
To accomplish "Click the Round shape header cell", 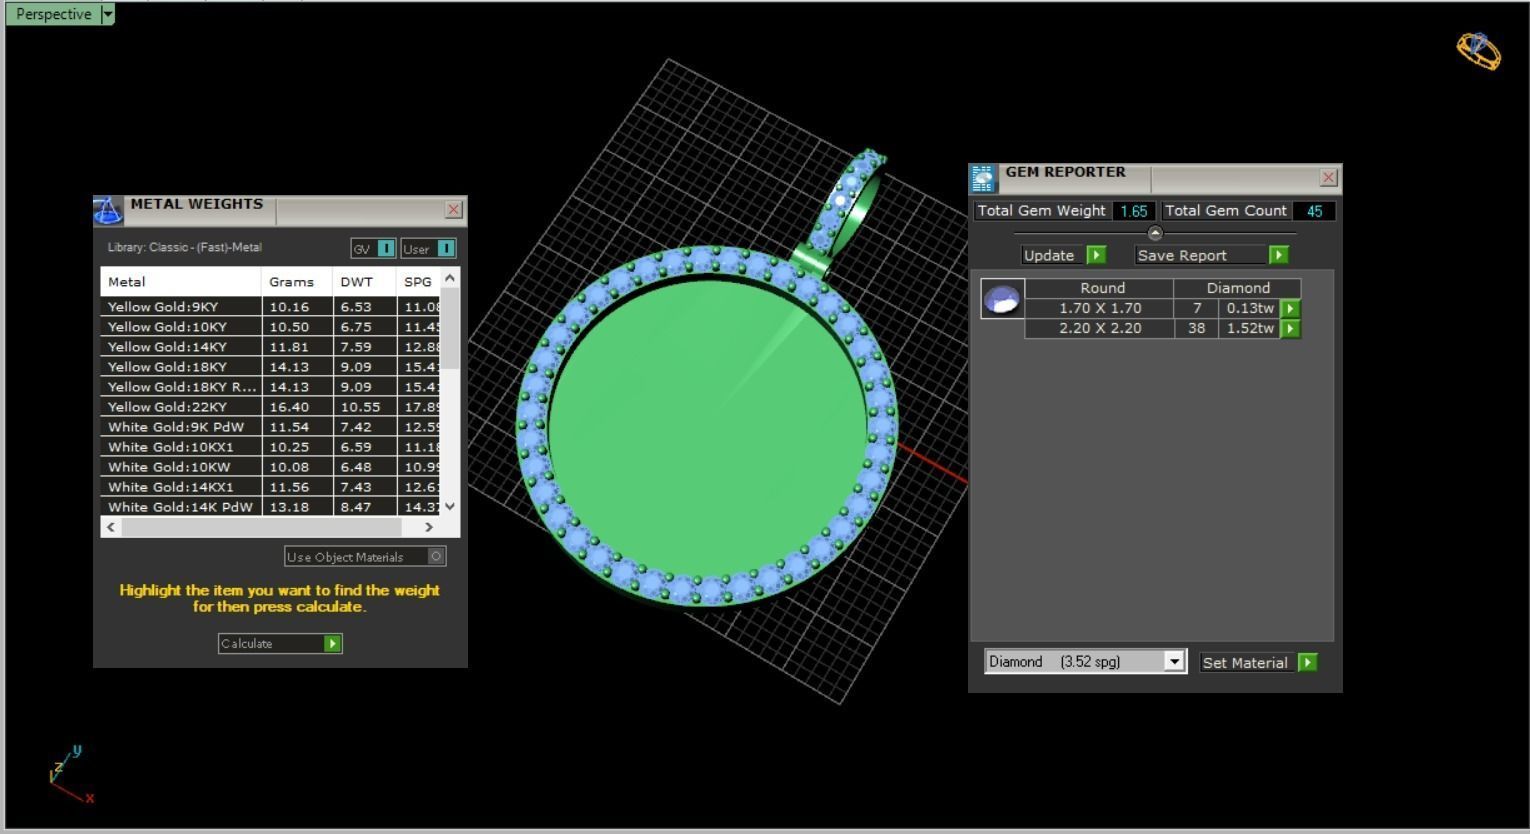I will pyautogui.click(x=1102, y=288).
